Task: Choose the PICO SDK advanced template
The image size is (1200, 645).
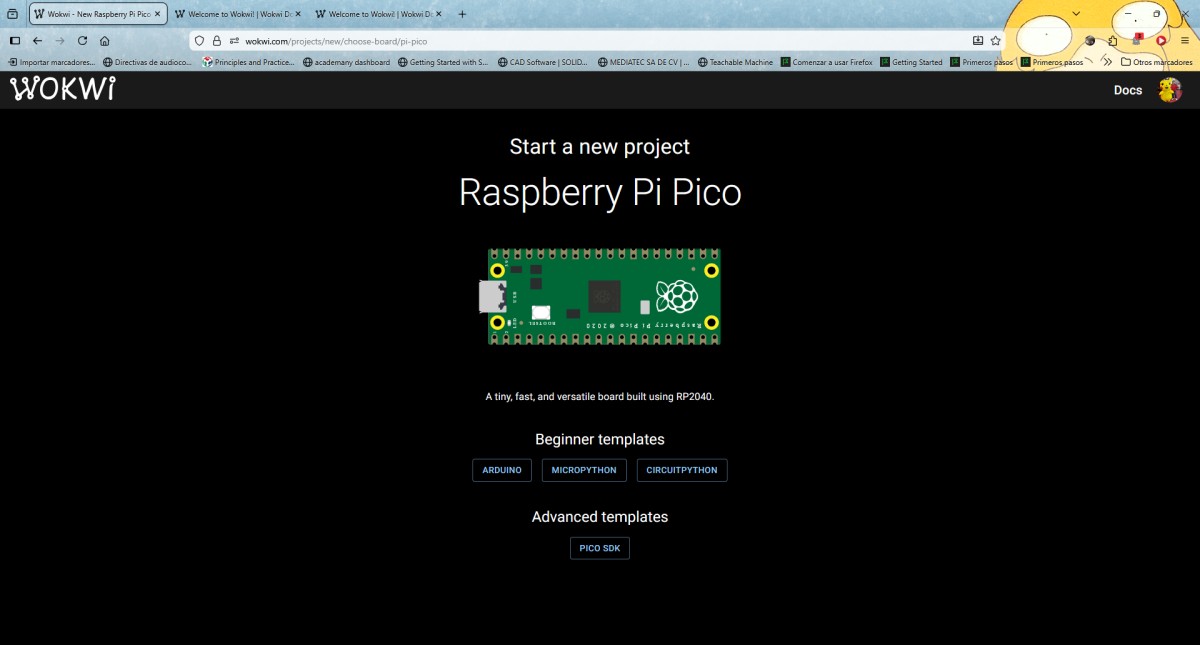Action: [600, 548]
